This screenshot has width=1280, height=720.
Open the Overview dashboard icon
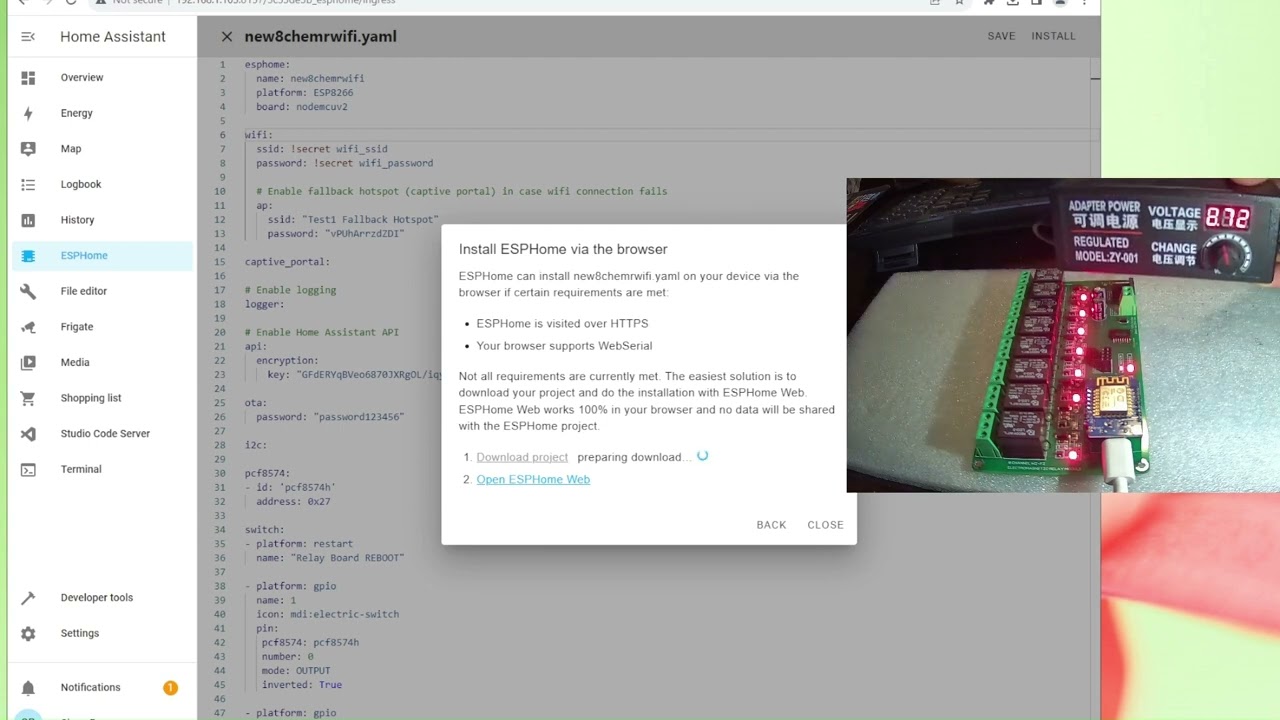pyautogui.click(x=28, y=78)
